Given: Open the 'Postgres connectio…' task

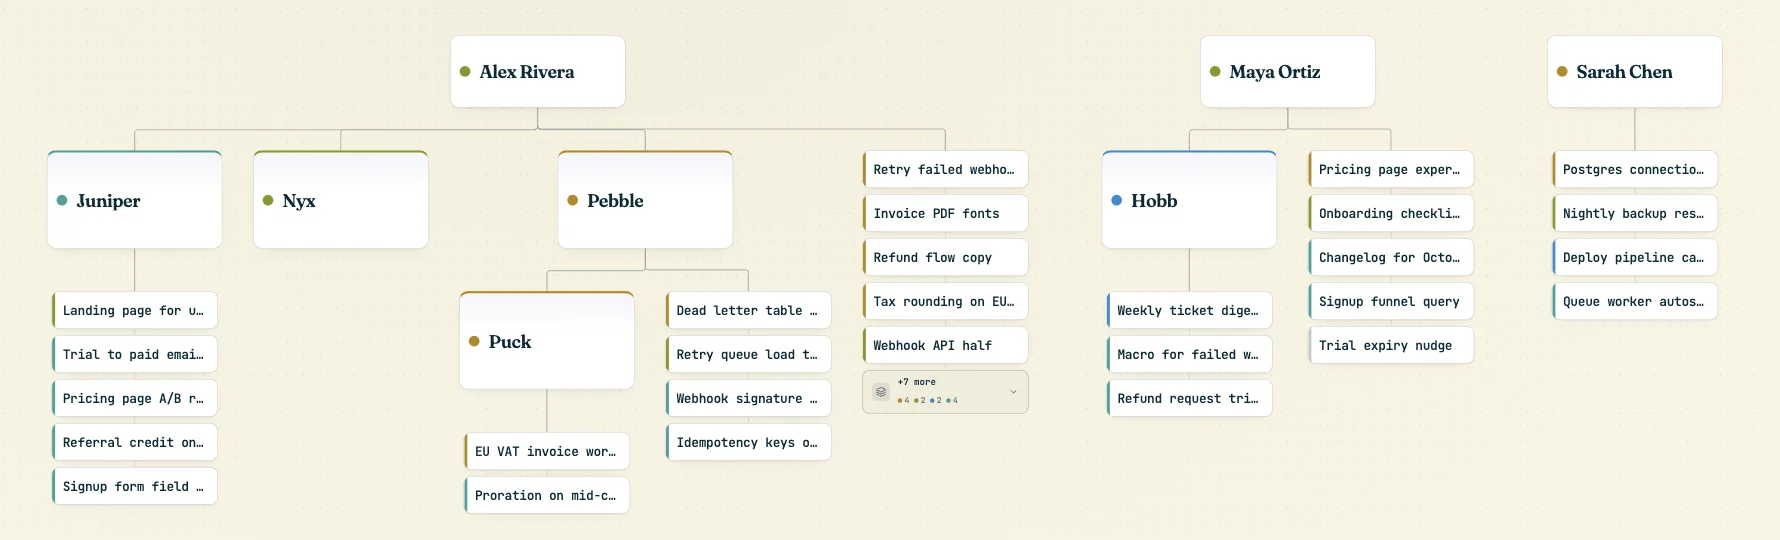Looking at the screenshot, I should click(1635, 169).
